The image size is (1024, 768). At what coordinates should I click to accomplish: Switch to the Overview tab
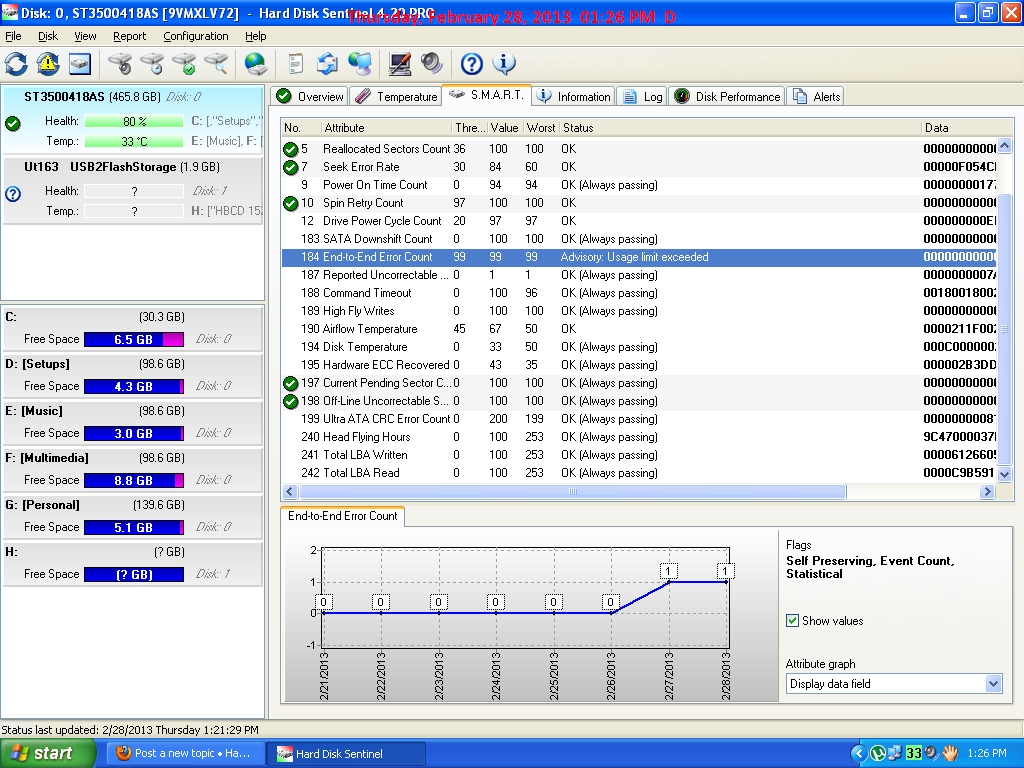click(x=310, y=97)
